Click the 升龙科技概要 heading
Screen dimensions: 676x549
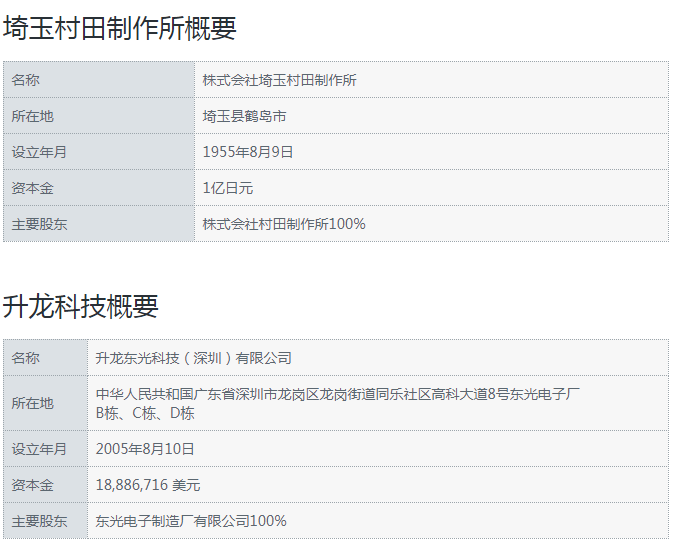click(x=81, y=306)
